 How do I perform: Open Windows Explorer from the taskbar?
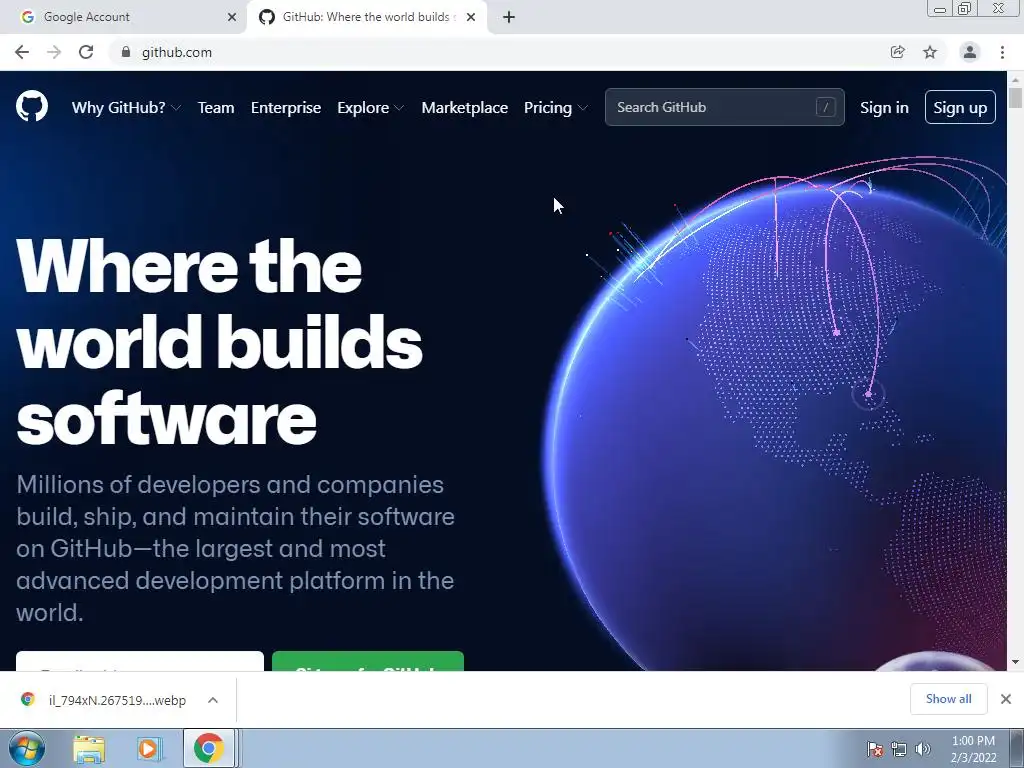(89, 749)
